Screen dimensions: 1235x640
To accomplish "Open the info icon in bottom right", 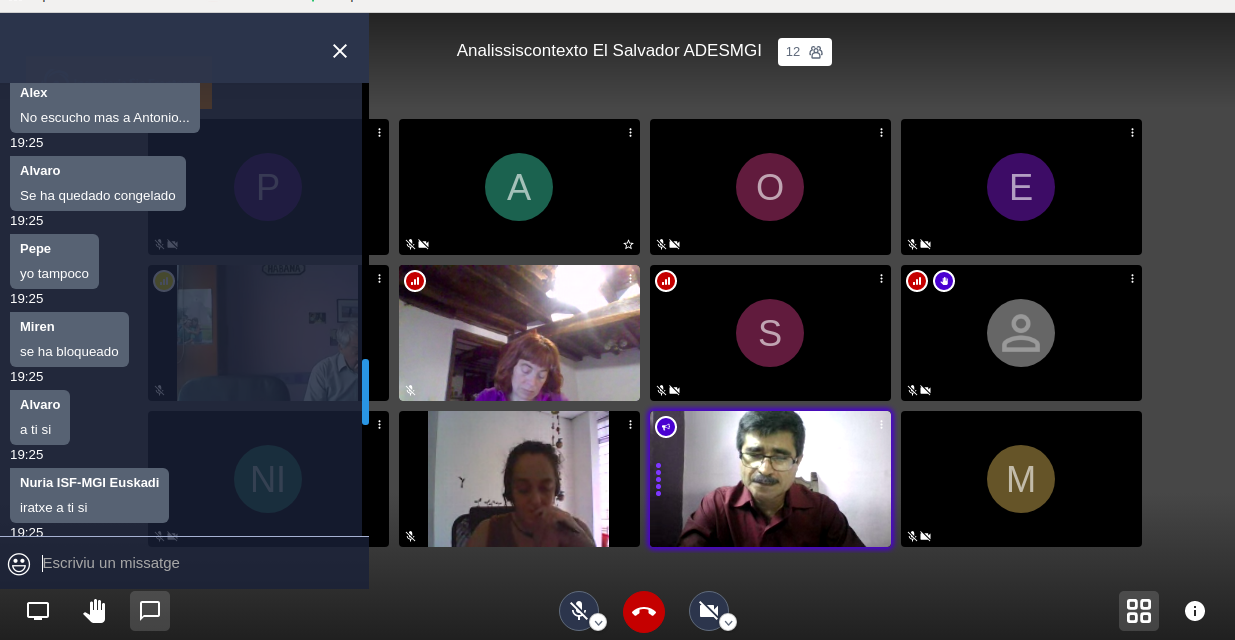I will [1194, 611].
